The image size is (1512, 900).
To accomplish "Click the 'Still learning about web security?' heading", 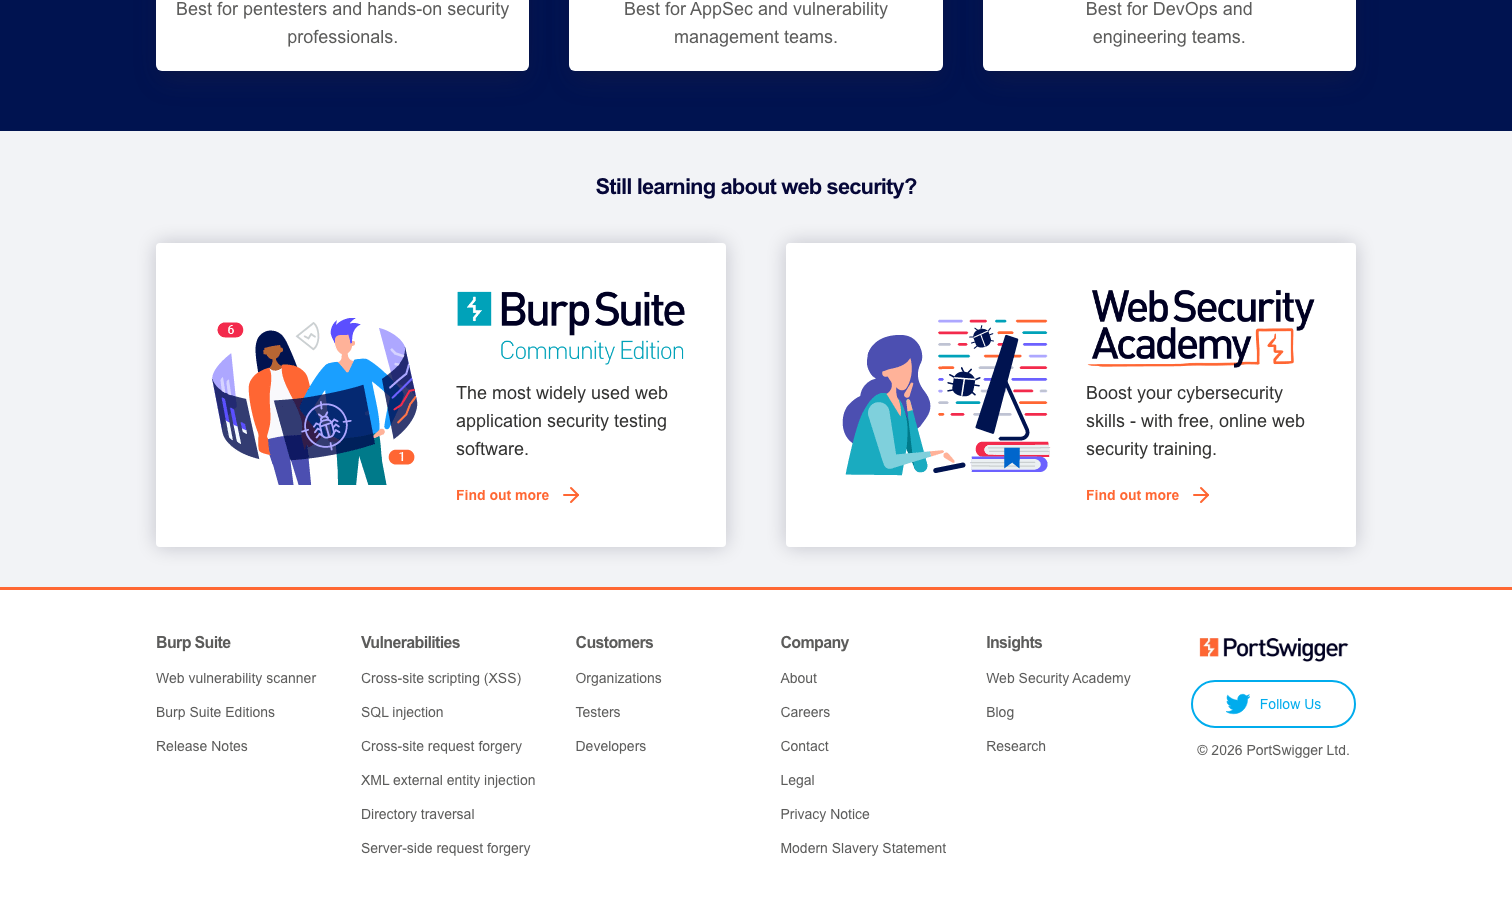I will (x=756, y=187).
